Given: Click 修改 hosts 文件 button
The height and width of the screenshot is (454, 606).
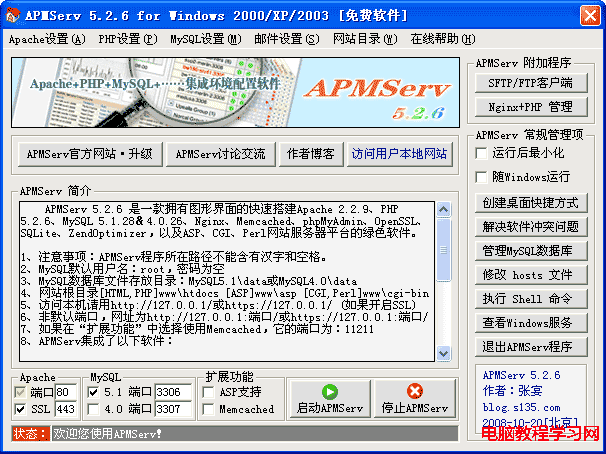Looking at the screenshot, I should pyautogui.click(x=531, y=275).
